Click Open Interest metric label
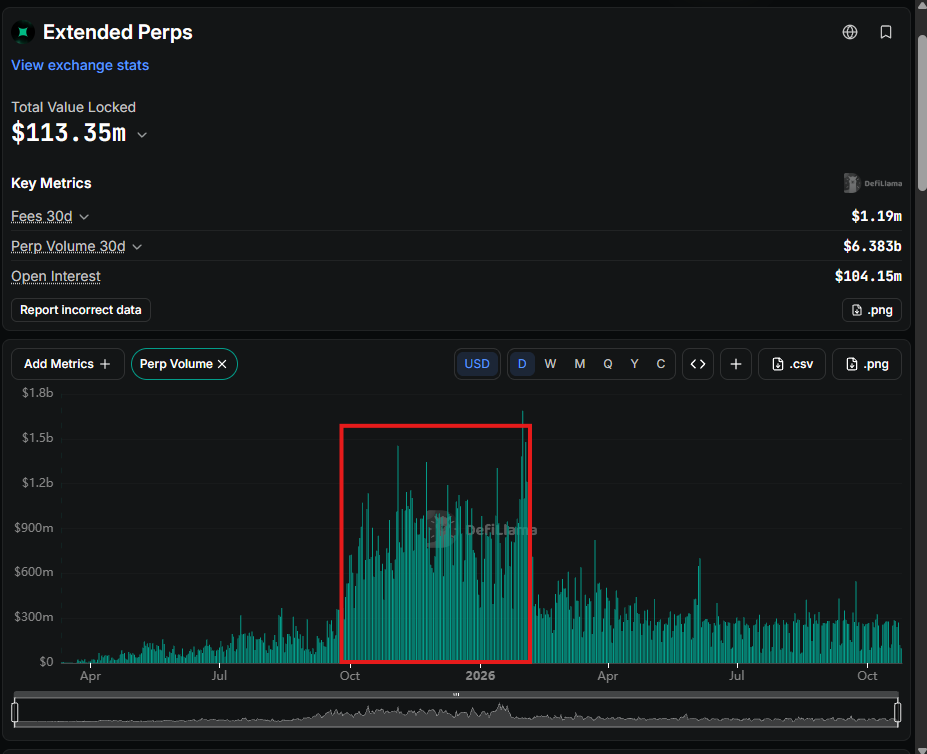927x754 pixels. point(56,276)
